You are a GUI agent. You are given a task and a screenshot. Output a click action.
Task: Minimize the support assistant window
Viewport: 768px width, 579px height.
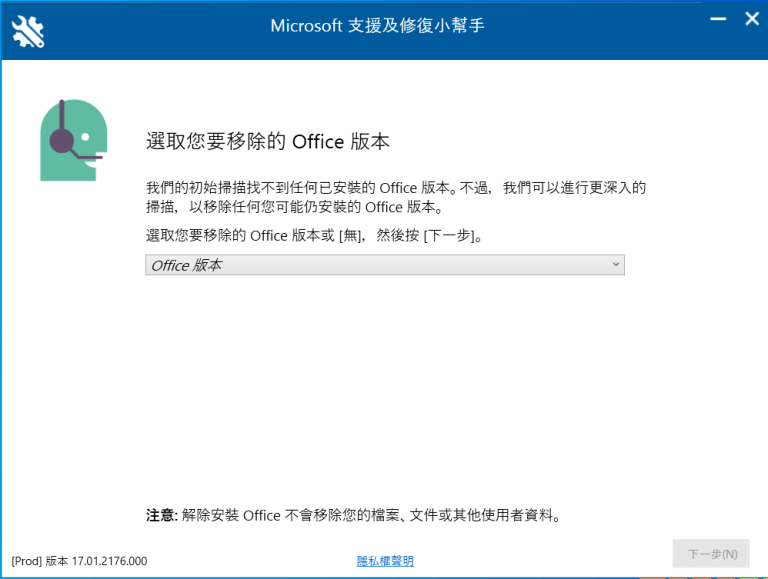point(717,20)
